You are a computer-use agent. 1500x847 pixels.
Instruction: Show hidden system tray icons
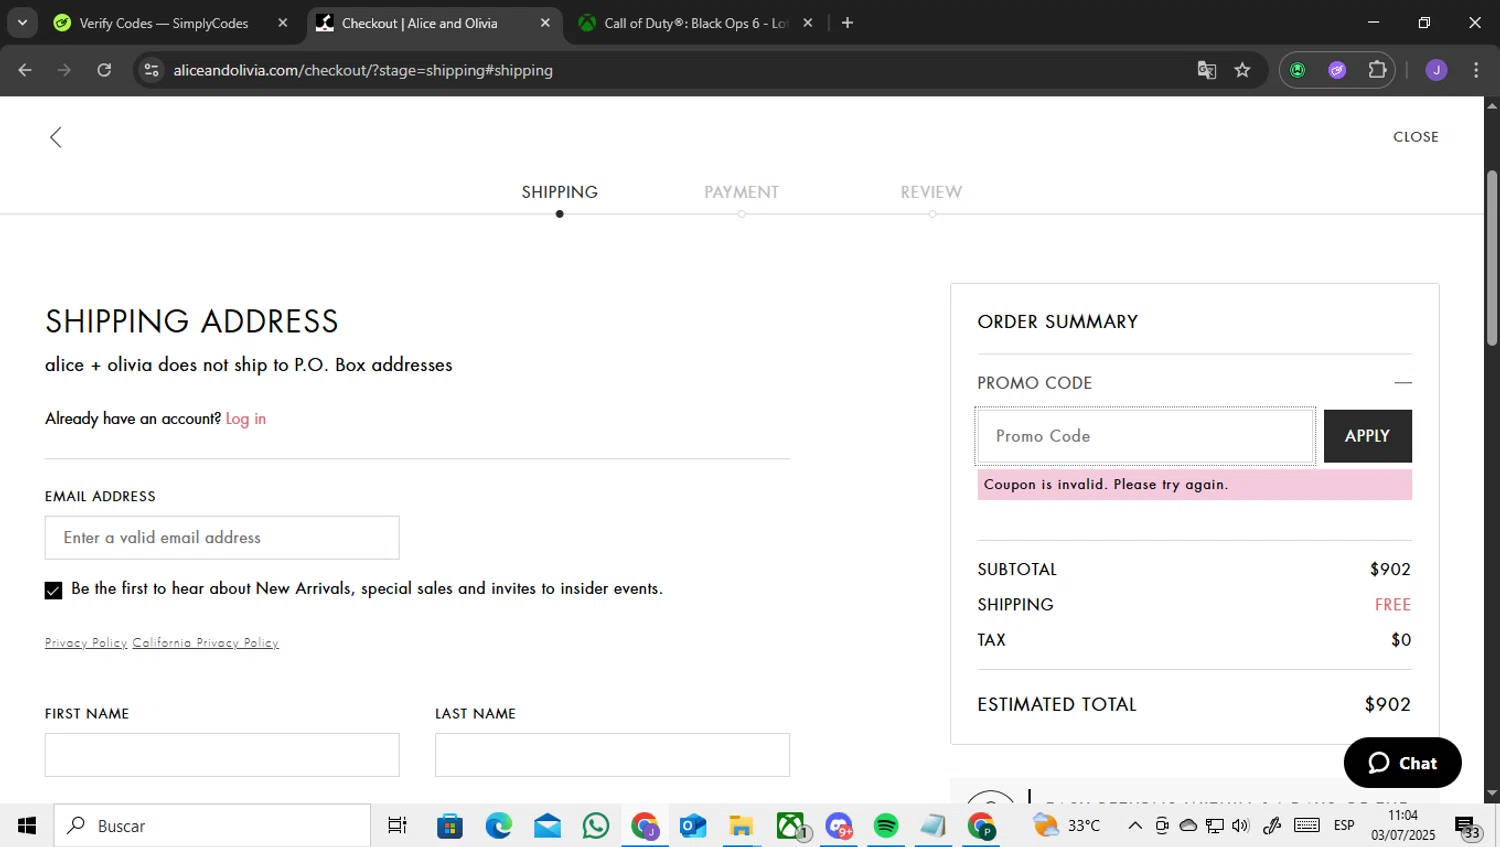click(x=1135, y=826)
